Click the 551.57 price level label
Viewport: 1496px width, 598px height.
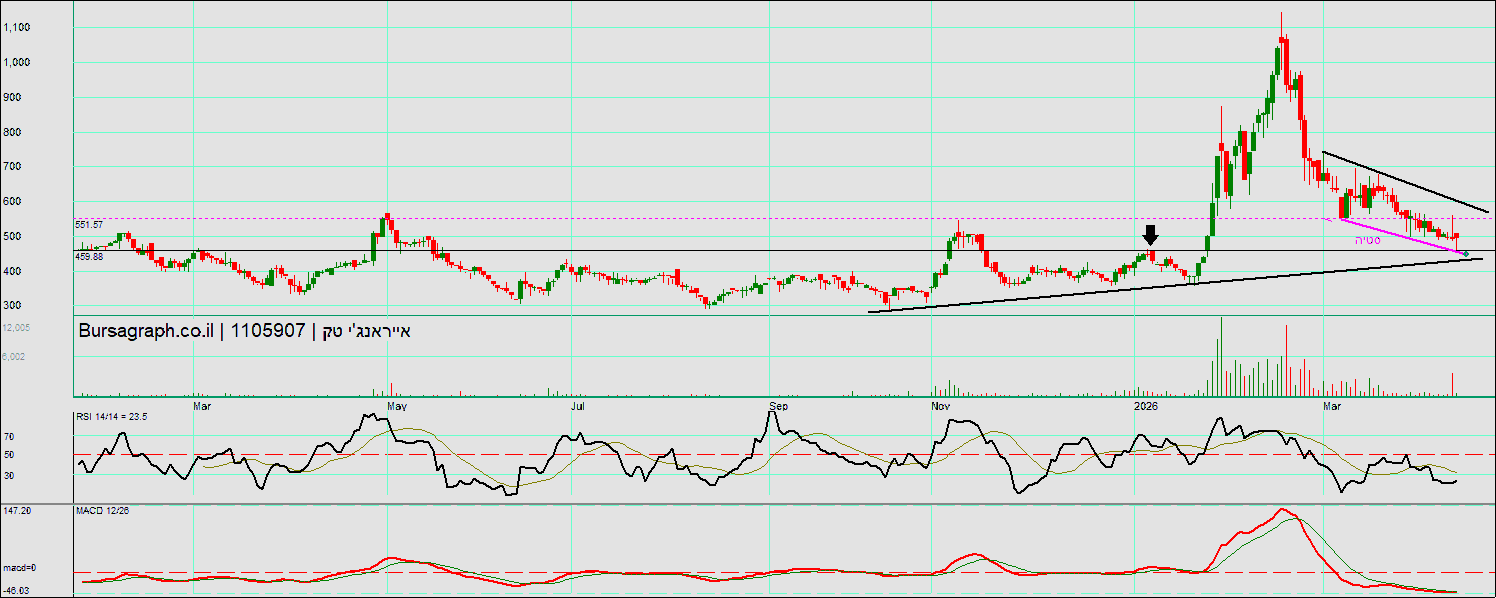(89, 225)
